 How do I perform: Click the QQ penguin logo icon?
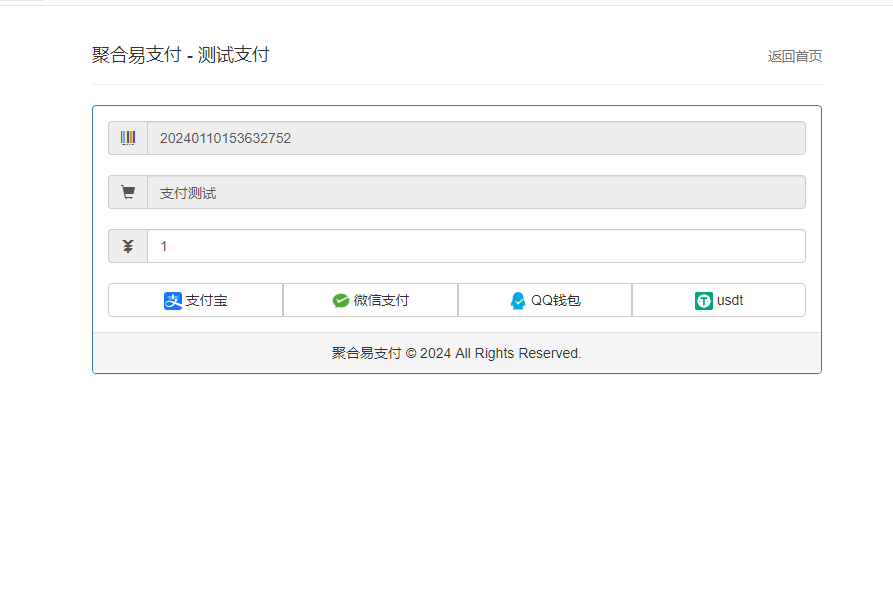point(518,300)
